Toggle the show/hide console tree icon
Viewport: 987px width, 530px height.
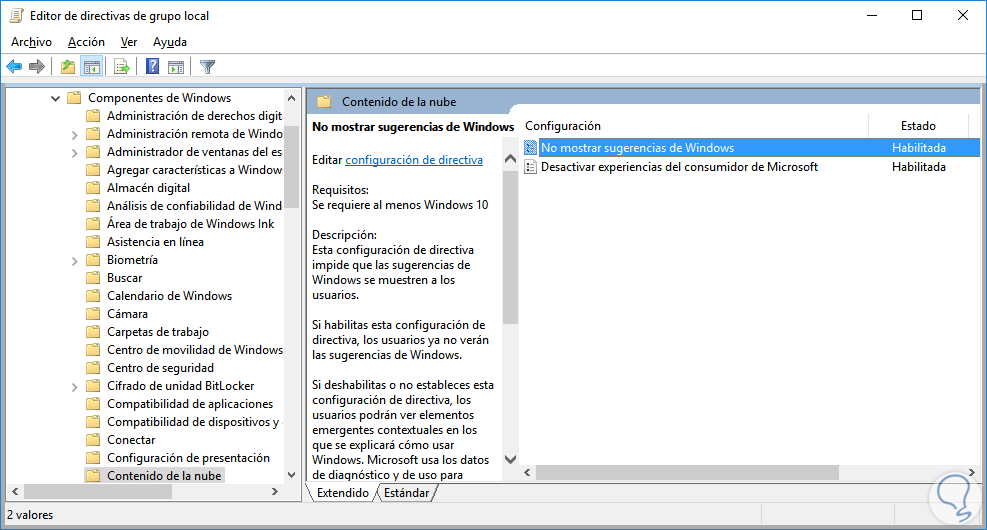pos(91,66)
